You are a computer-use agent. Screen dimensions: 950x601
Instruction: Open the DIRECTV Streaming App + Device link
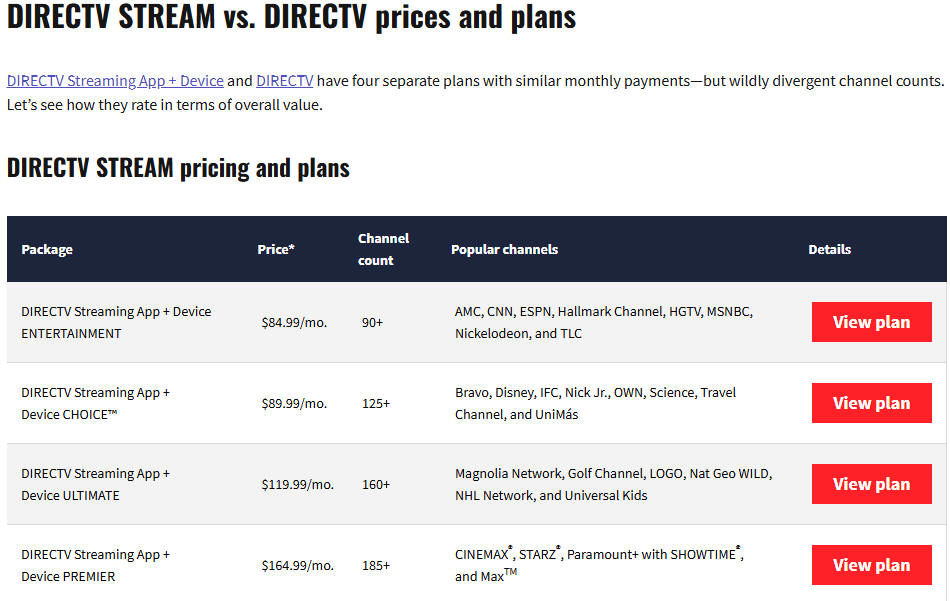point(115,81)
